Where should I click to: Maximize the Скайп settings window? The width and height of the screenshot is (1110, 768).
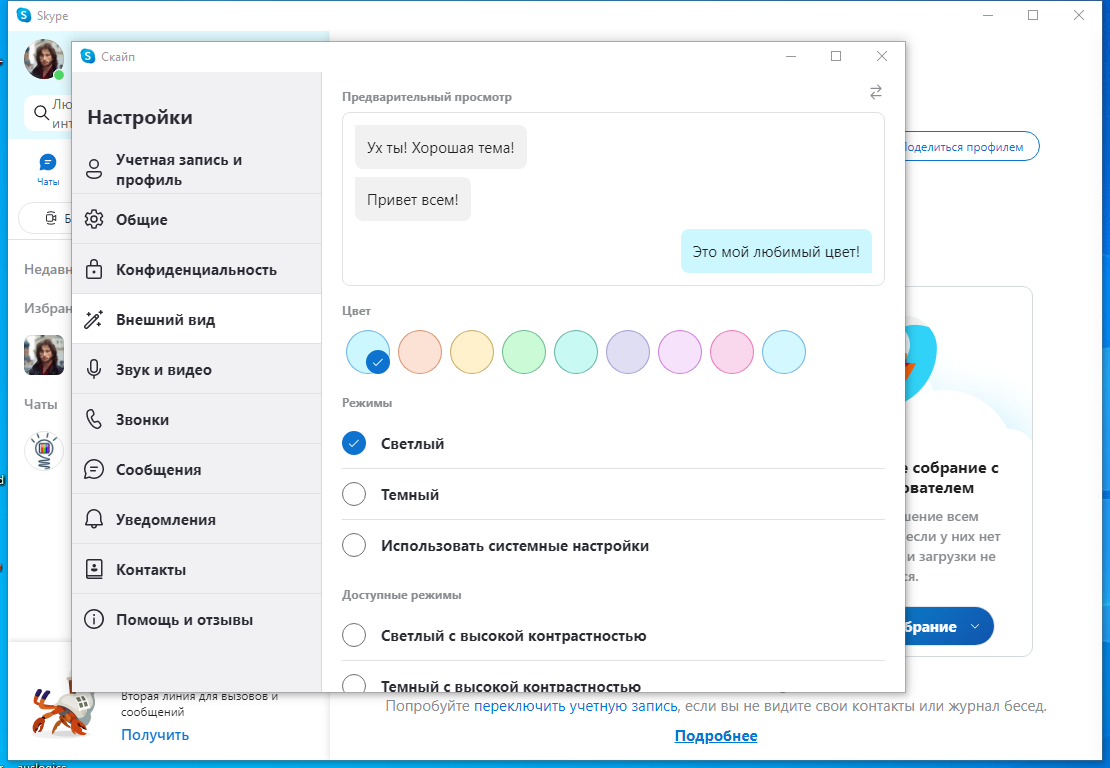836,56
